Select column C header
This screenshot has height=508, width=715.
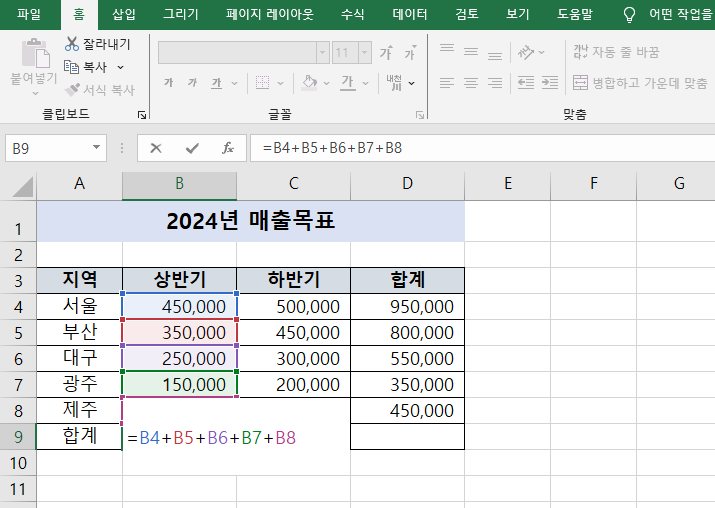(294, 184)
